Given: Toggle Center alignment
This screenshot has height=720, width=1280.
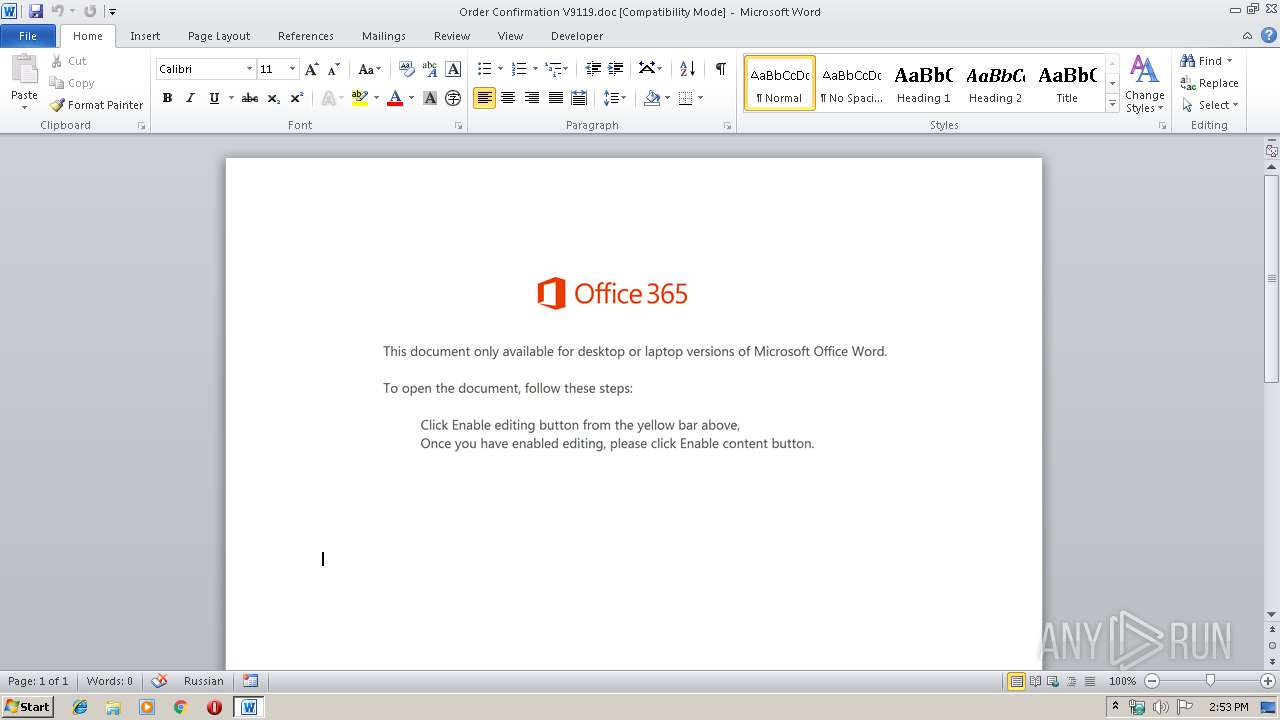Looking at the screenshot, I should (x=508, y=98).
